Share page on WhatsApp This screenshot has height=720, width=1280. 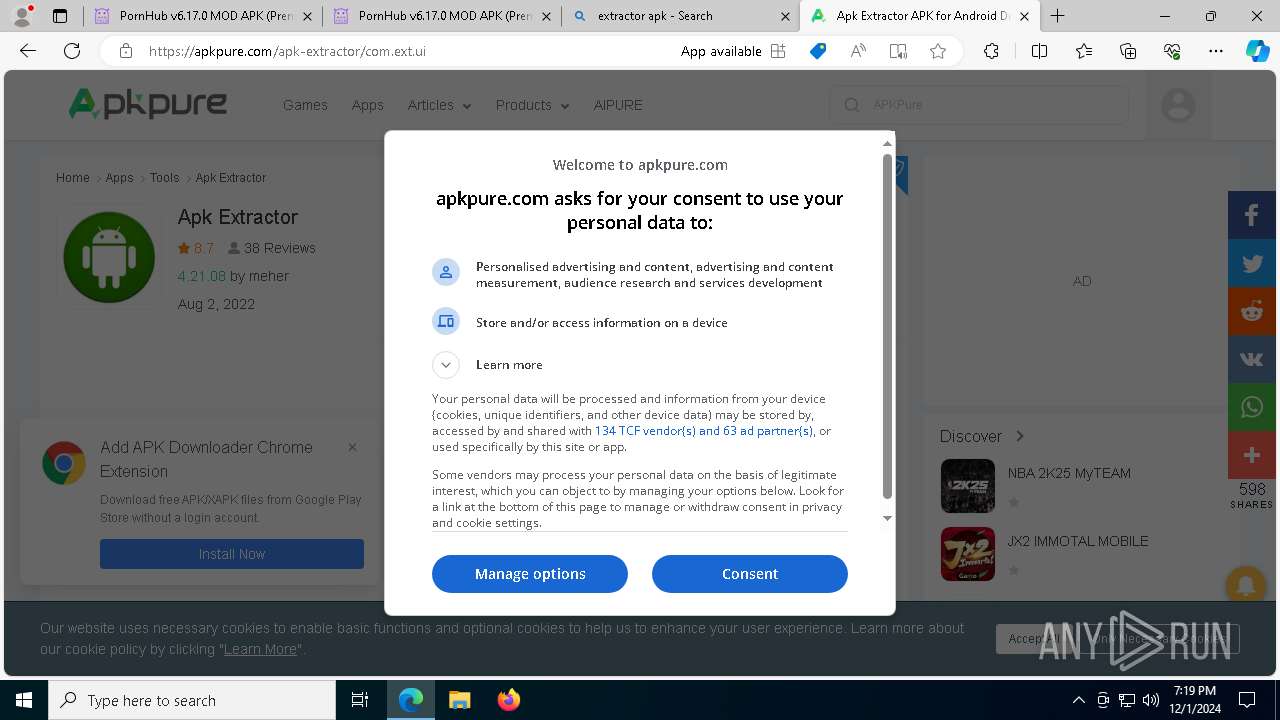(x=1252, y=407)
